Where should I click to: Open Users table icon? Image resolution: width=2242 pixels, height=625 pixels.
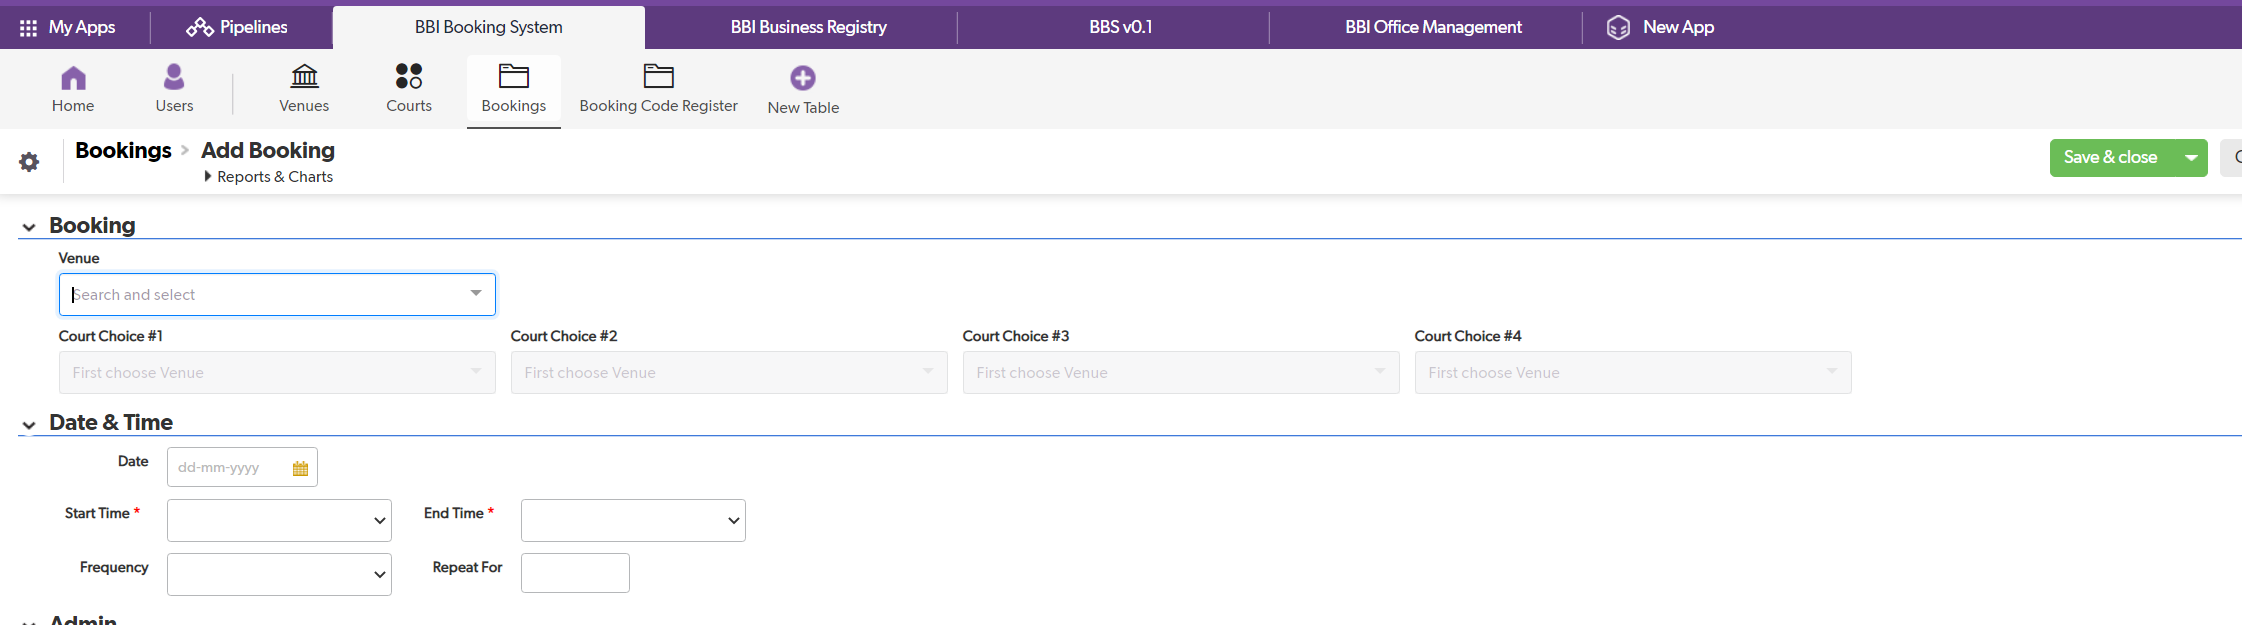(174, 76)
